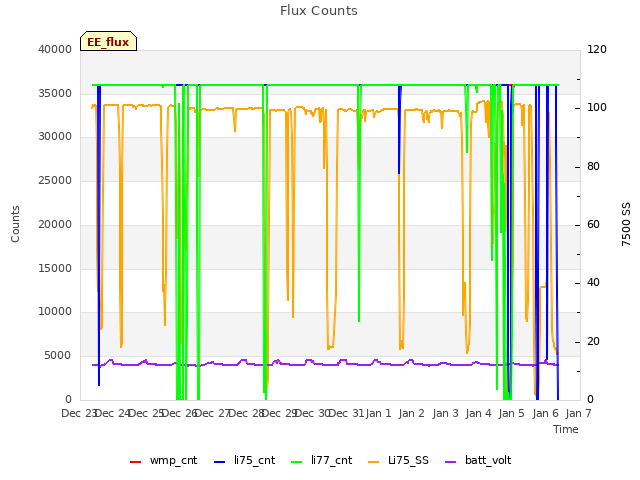Click the Counts y-axis title
The image size is (640, 480).
pyautogui.click(x=15, y=224)
